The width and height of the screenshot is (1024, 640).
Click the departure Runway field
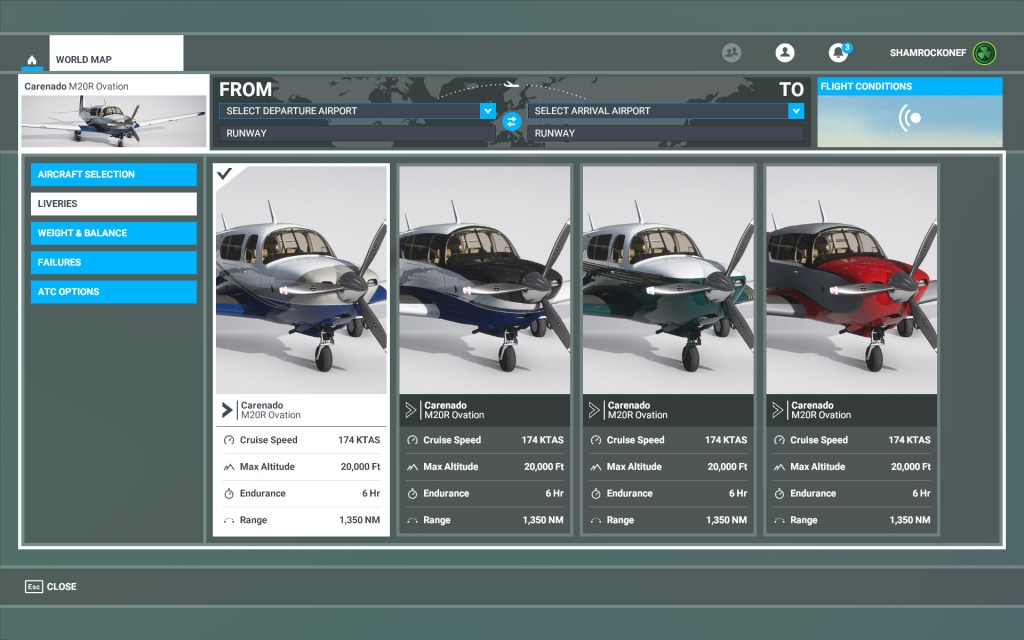(357, 133)
